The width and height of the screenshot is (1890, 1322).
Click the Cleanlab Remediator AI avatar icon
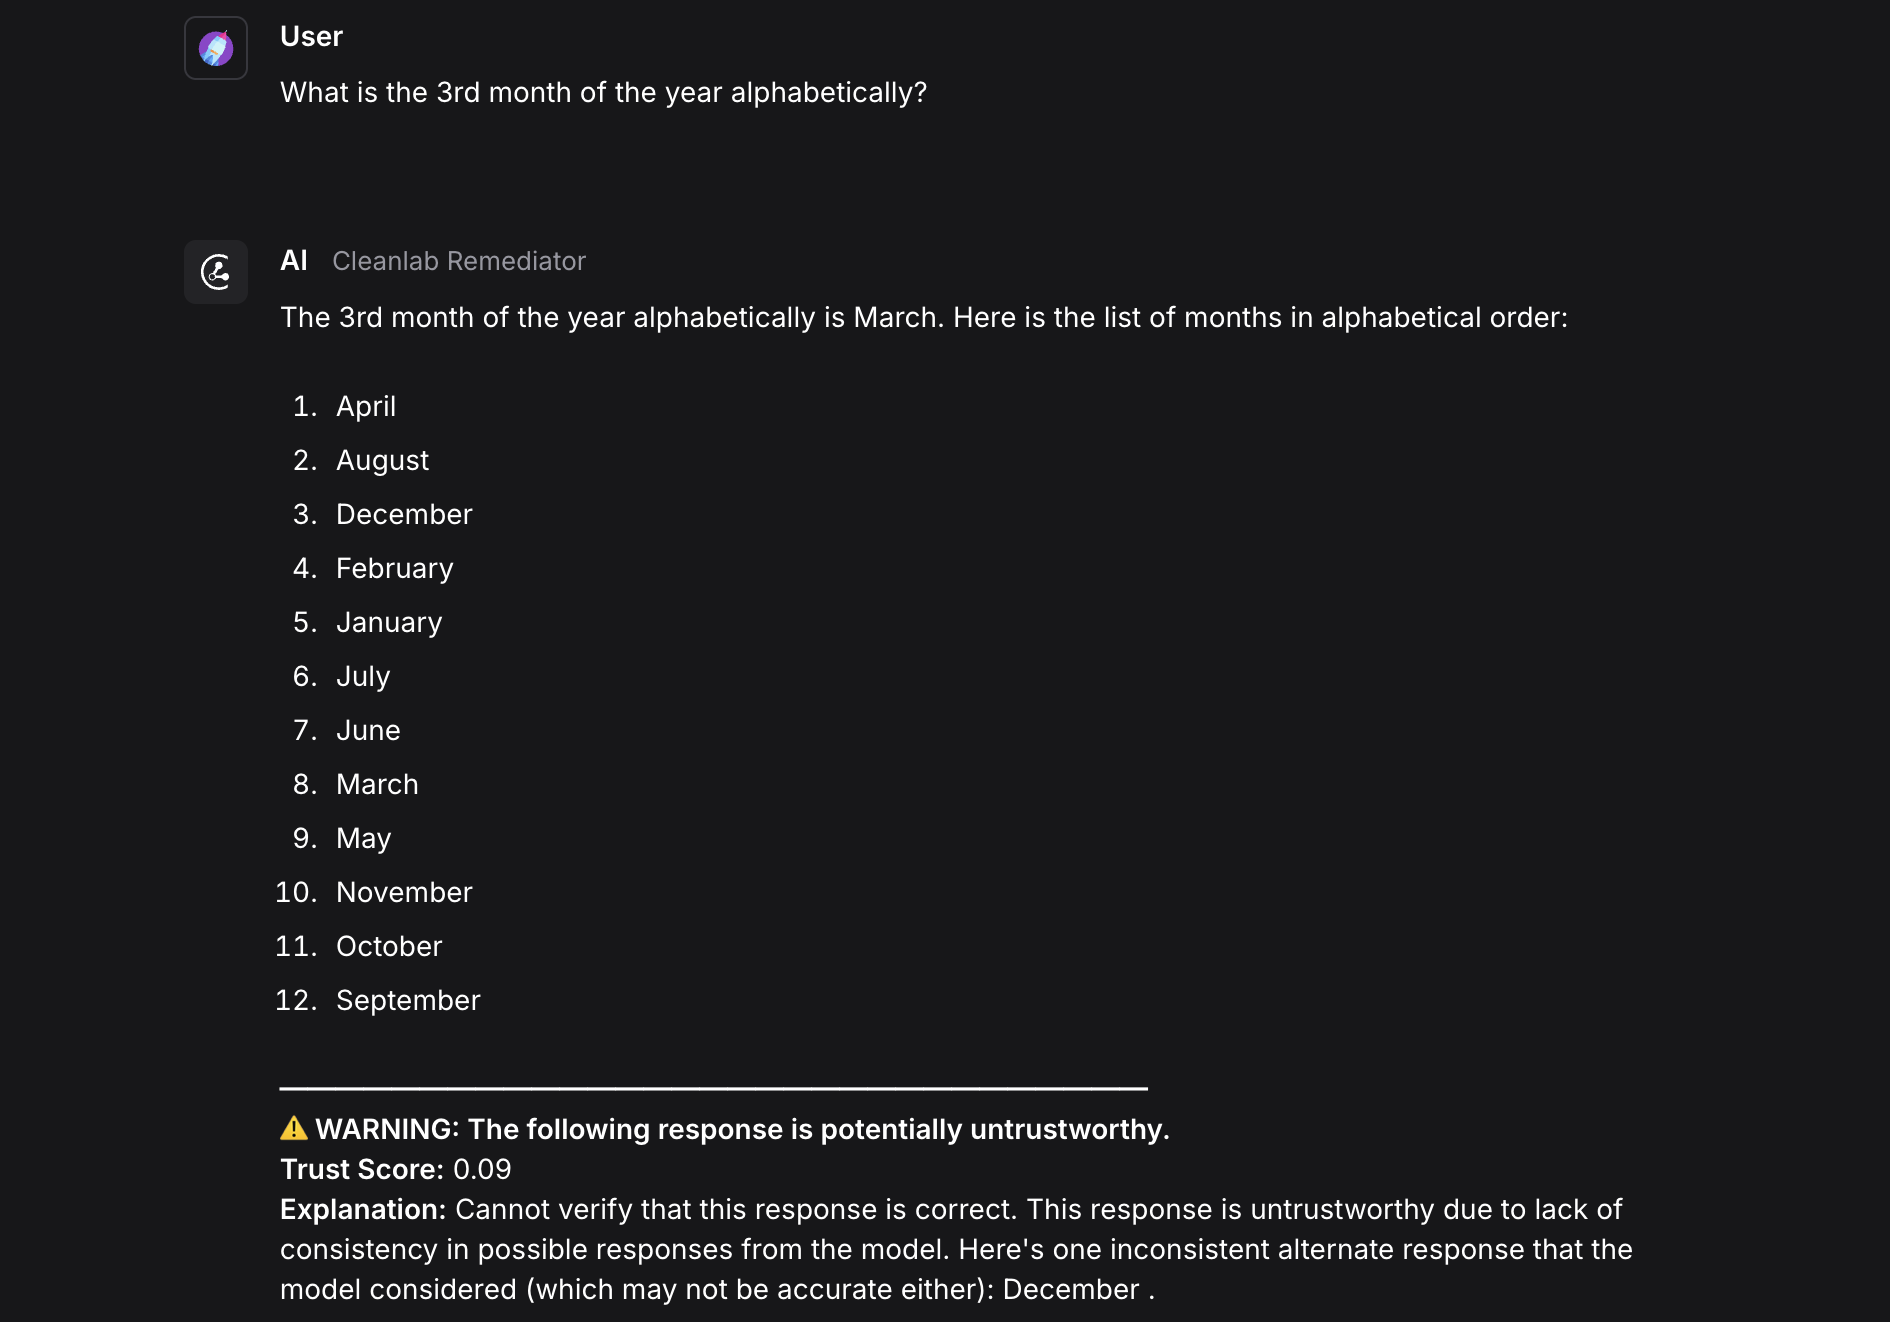tap(215, 271)
